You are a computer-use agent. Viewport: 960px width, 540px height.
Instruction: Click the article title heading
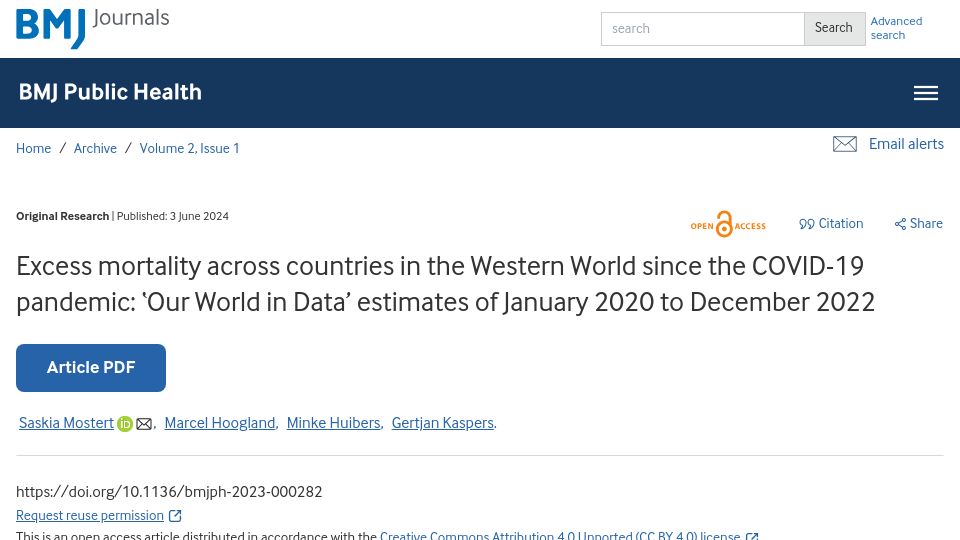click(x=446, y=284)
